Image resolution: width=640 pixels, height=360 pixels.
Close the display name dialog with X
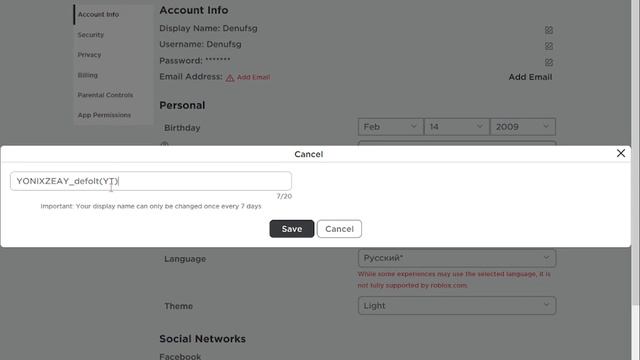(x=621, y=153)
